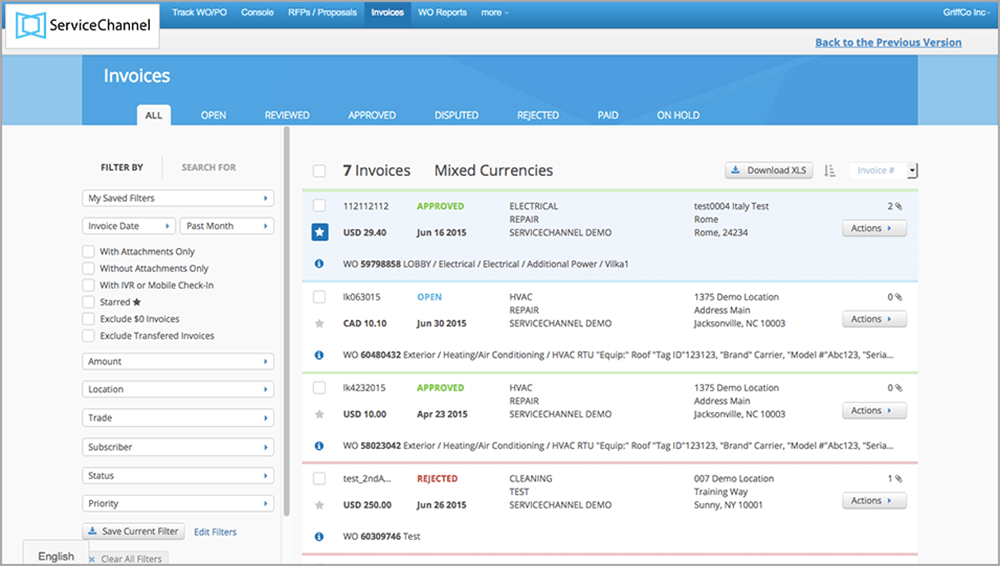Viewport: 1000px width, 566px height.
Task: Open Actions menu for invoice lk063015
Action: click(874, 320)
